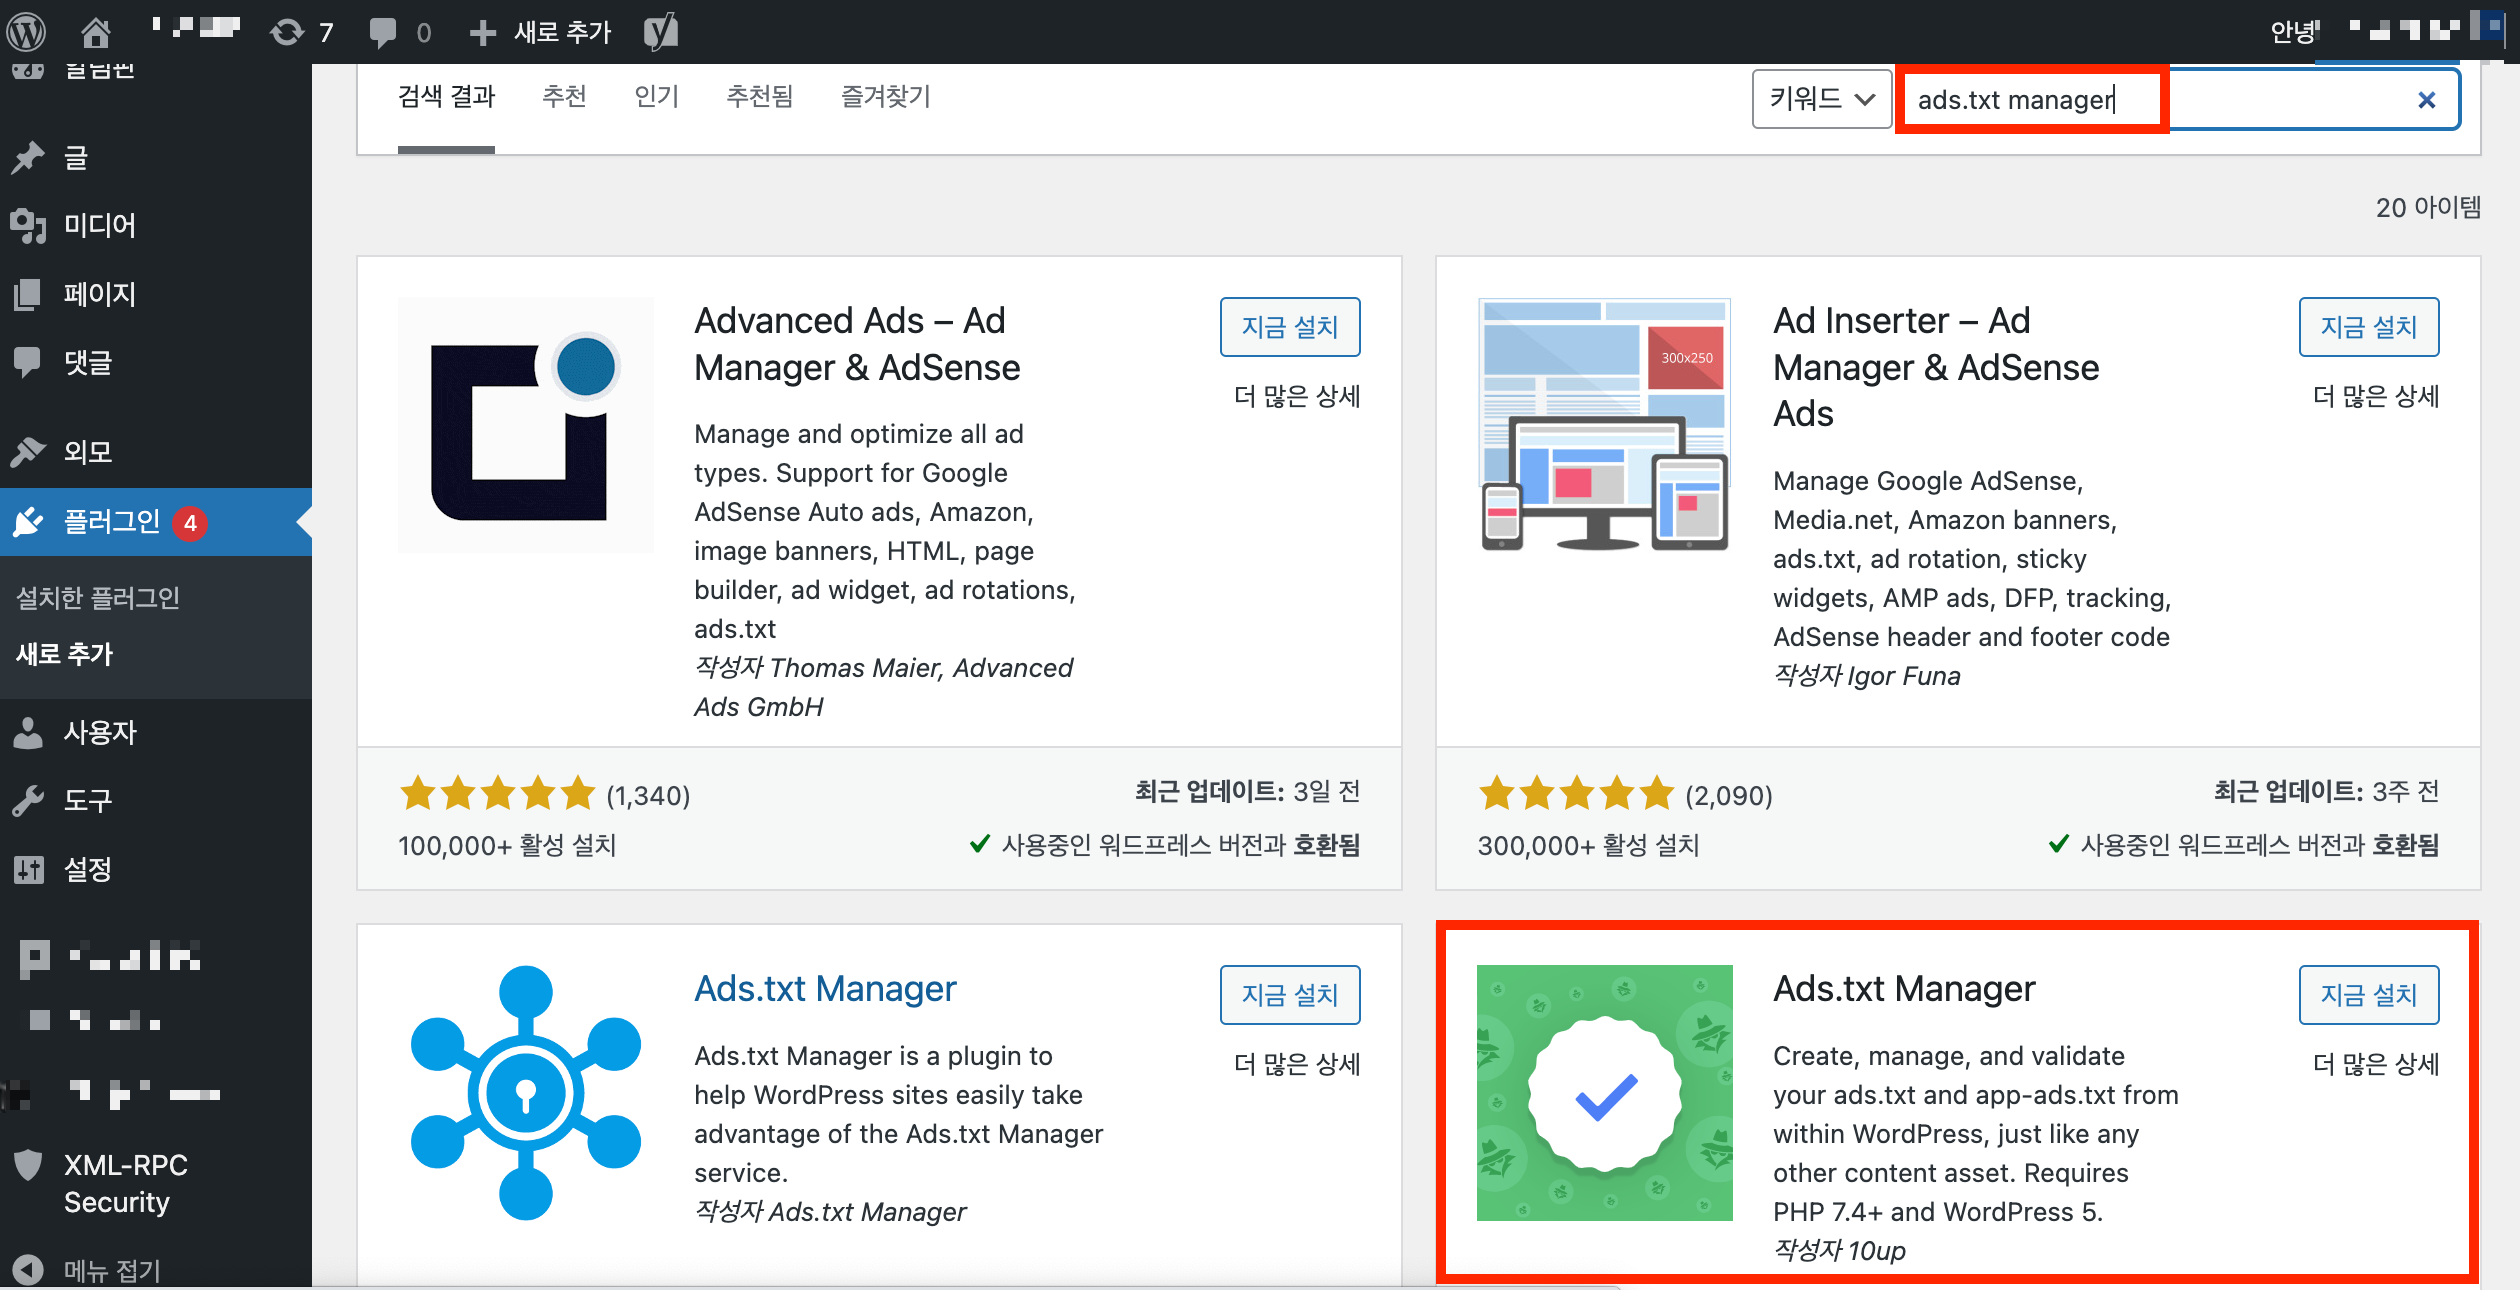2520x1290 pixels.
Task: Click the Ad Inserter plugin thumbnail
Action: 1604,424
